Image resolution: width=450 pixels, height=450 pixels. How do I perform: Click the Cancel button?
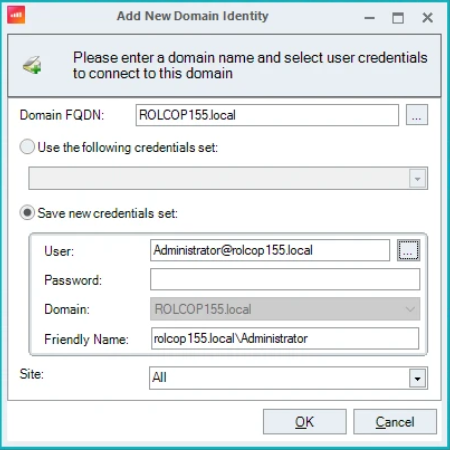tap(395, 422)
